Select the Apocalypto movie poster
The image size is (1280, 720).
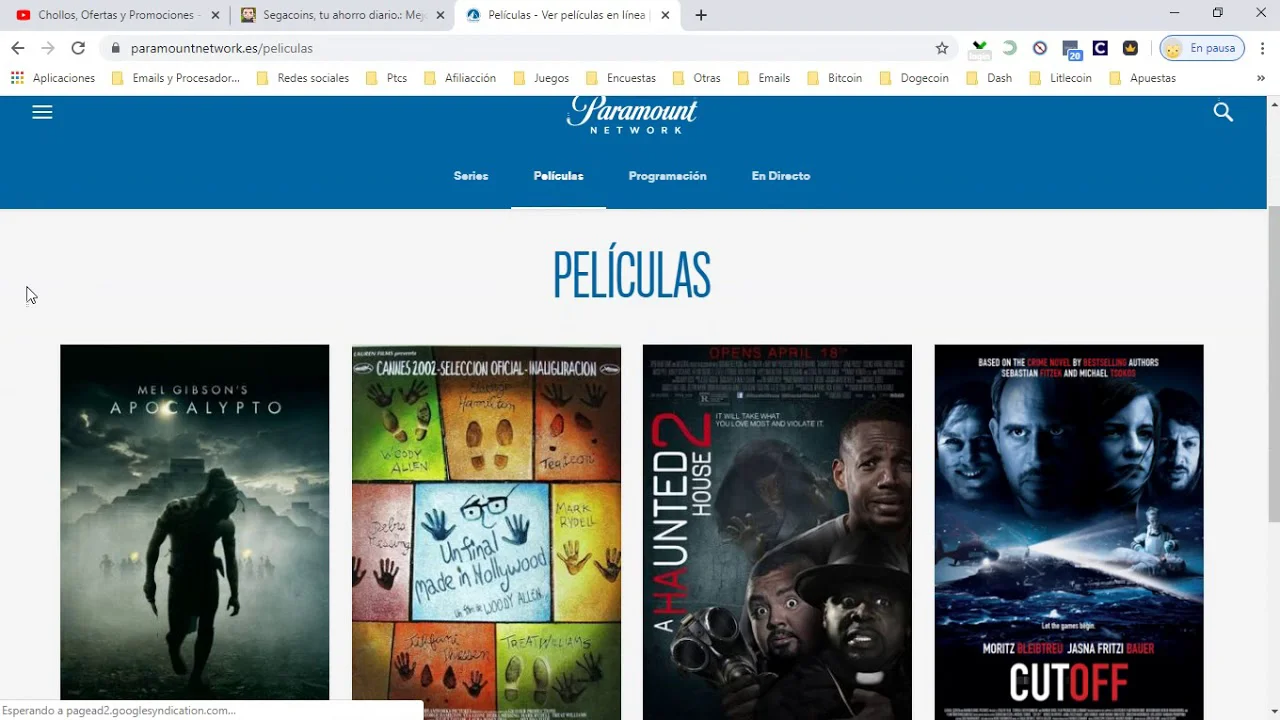click(194, 522)
